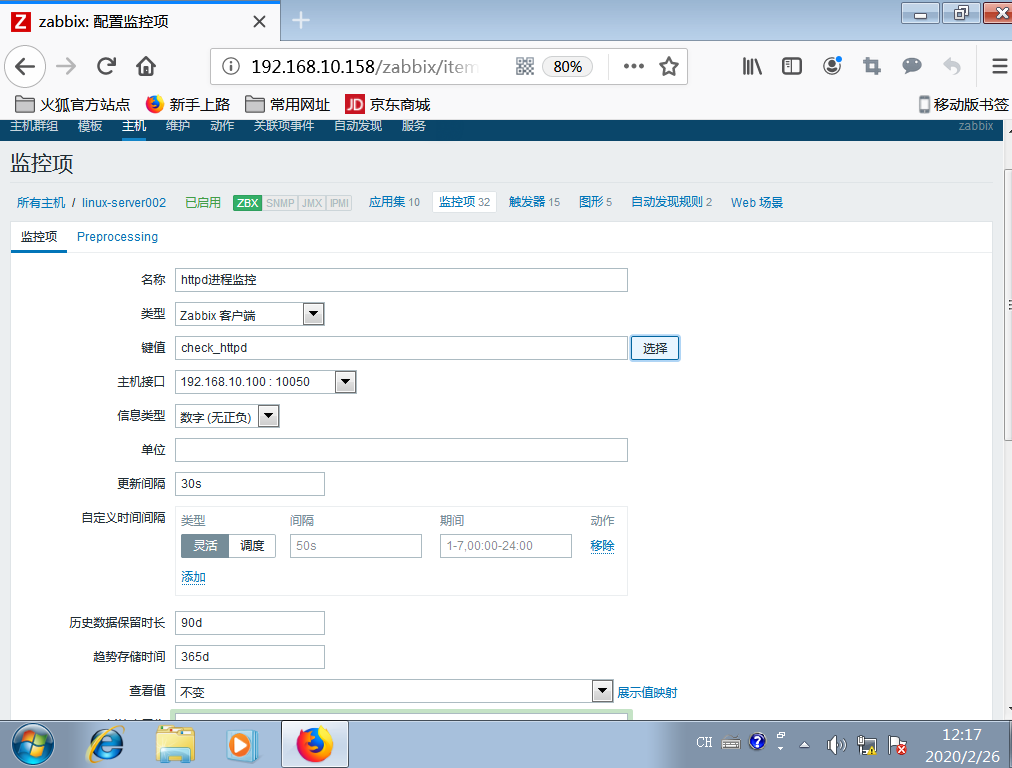The height and width of the screenshot is (768, 1012).
Task: Switch to the Preprocessing tab
Action: point(117,237)
